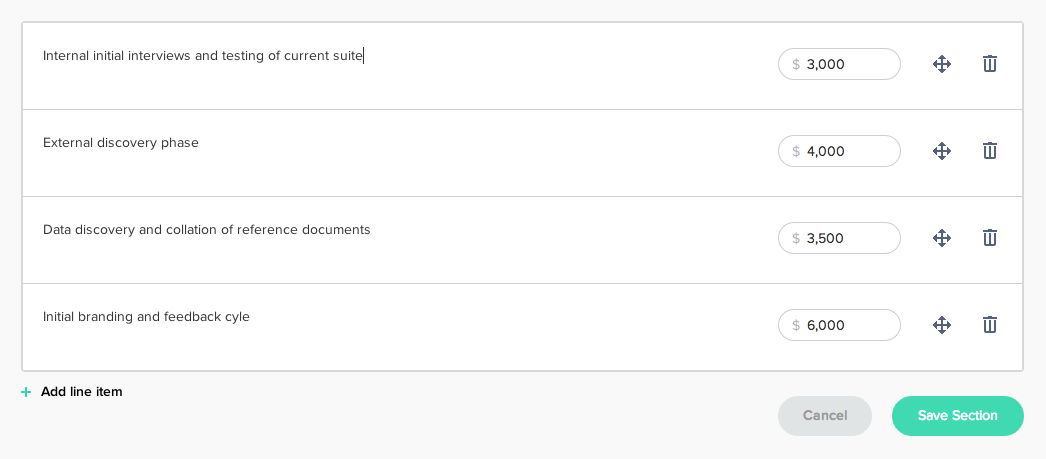Edit the External discovery phase description
The height and width of the screenshot is (459, 1046).
pos(121,143)
